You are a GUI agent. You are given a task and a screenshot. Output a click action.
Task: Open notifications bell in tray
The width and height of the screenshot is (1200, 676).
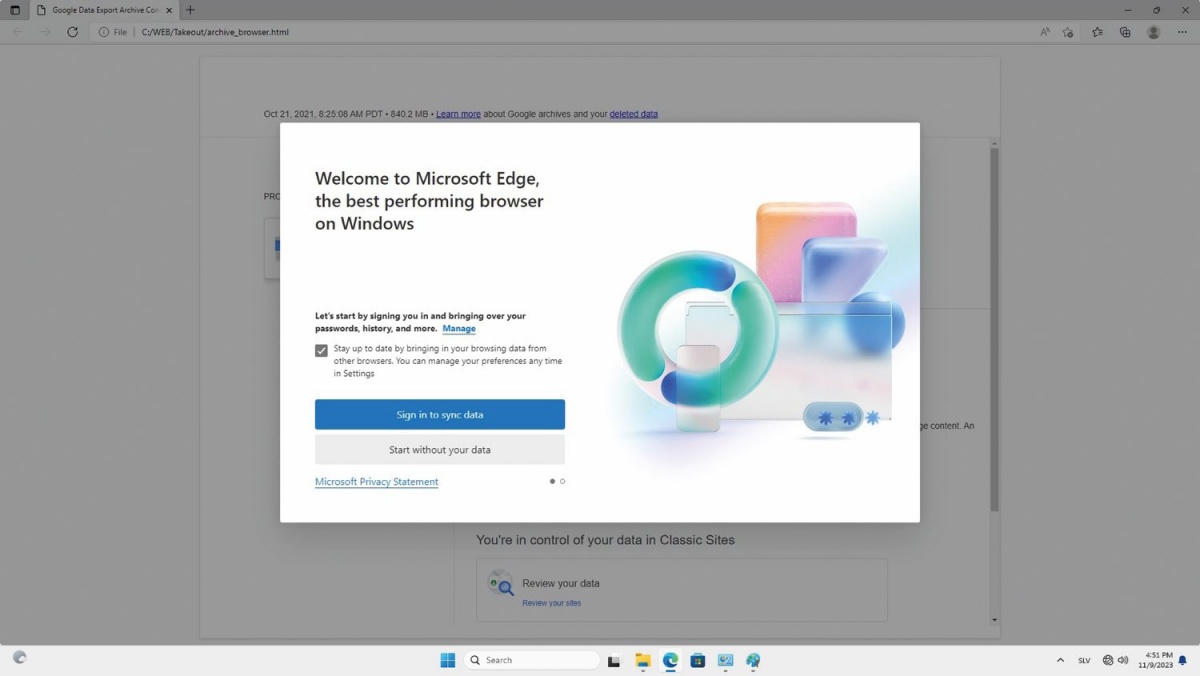[x=1182, y=661]
